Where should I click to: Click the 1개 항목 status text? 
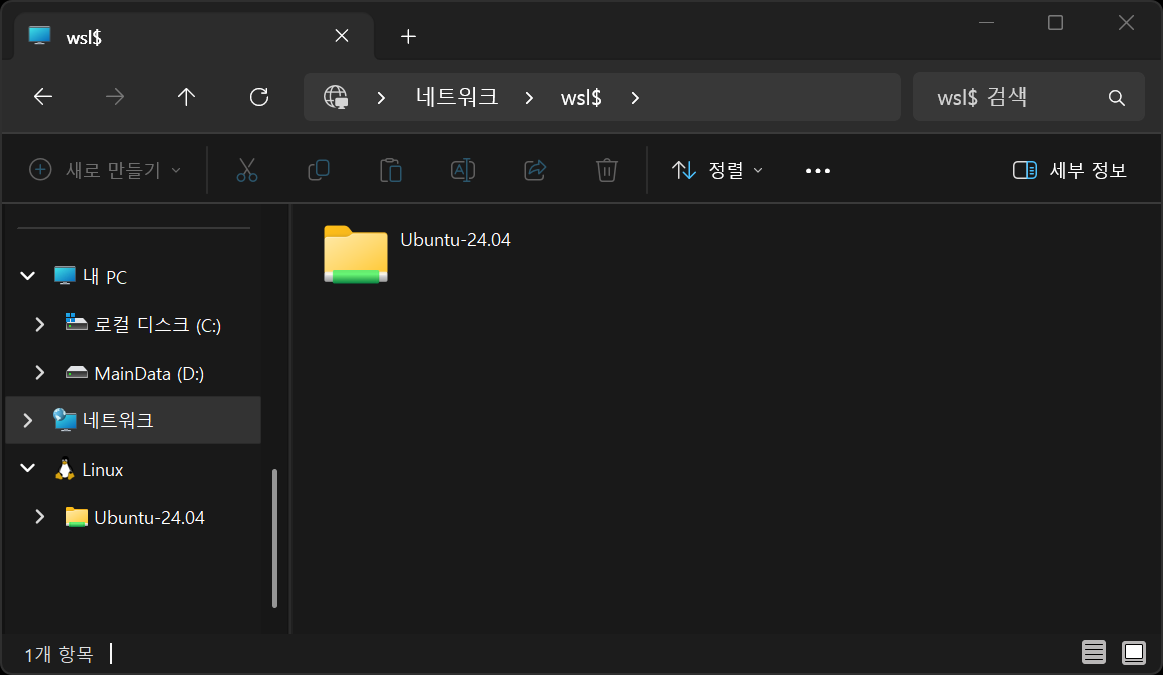[59, 653]
